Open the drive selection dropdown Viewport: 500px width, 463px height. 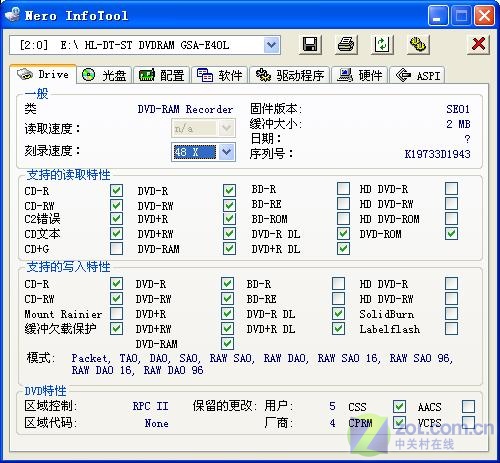click(271, 45)
